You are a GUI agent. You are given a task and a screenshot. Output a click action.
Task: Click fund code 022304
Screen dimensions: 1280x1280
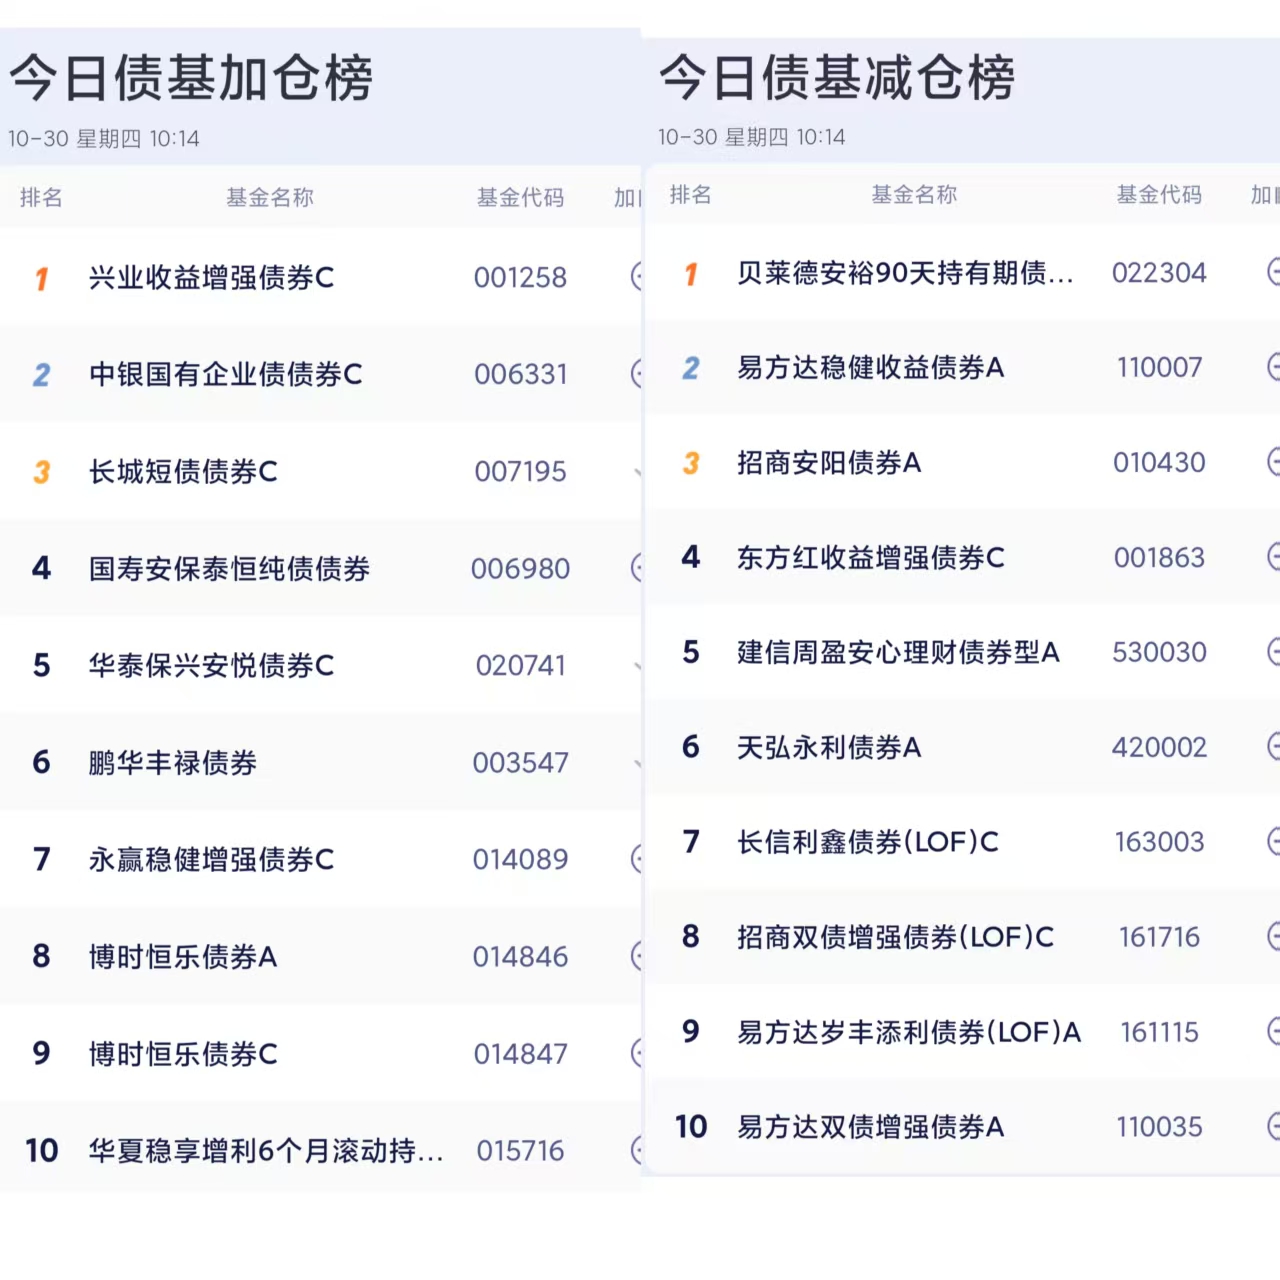pos(1159,273)
